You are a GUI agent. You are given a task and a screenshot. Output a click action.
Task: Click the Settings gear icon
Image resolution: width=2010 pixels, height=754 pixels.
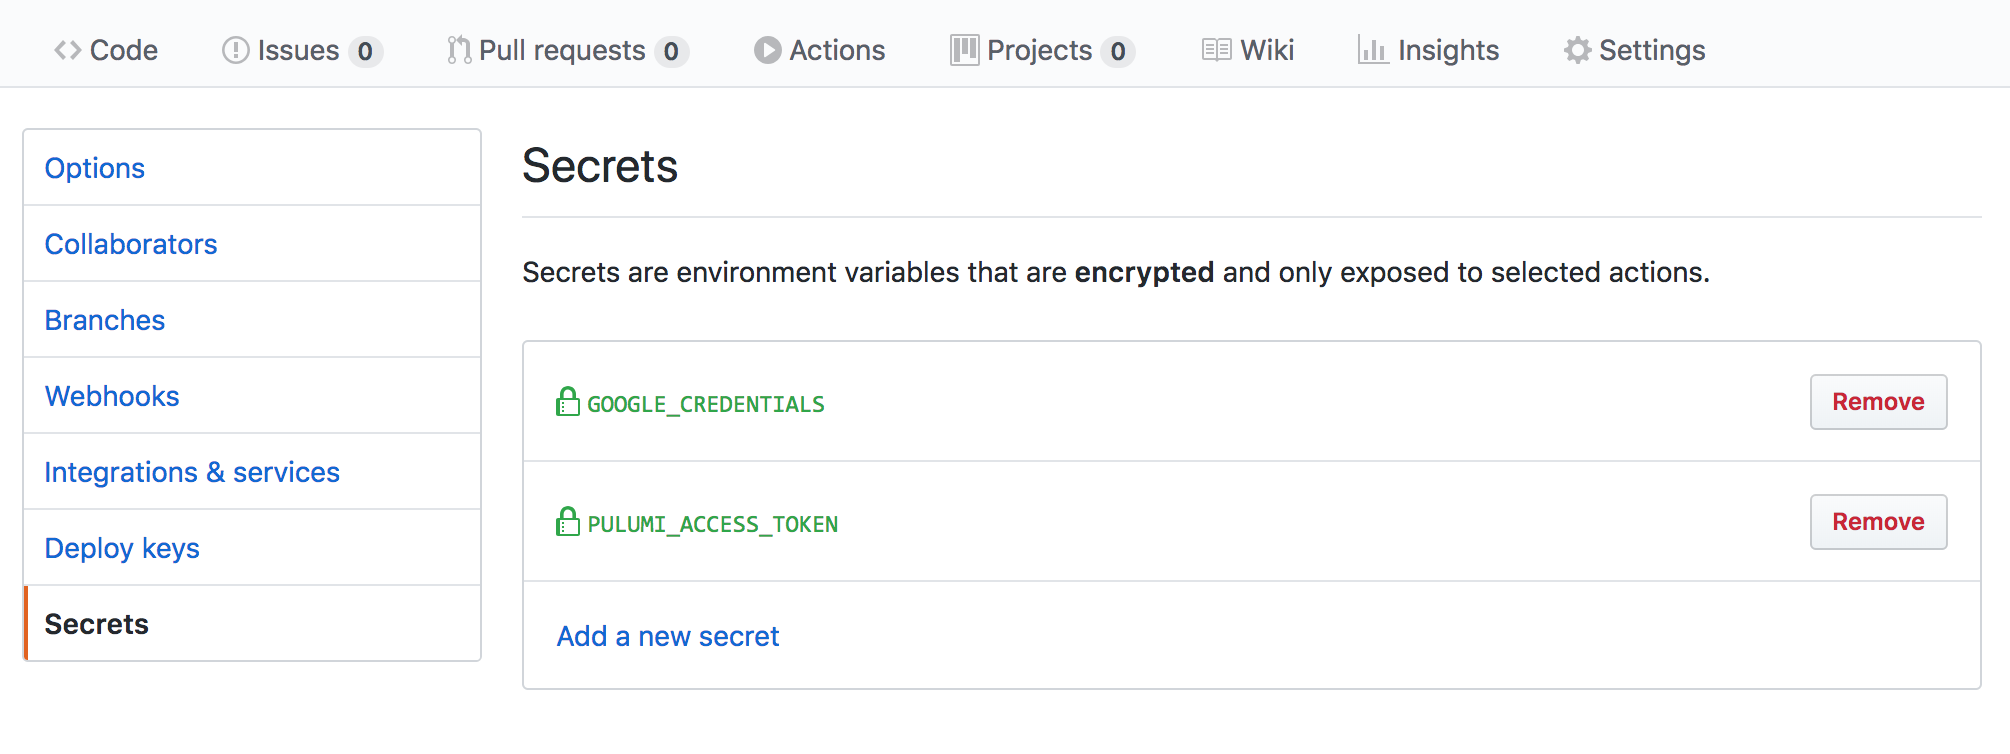click(1577, 50)
